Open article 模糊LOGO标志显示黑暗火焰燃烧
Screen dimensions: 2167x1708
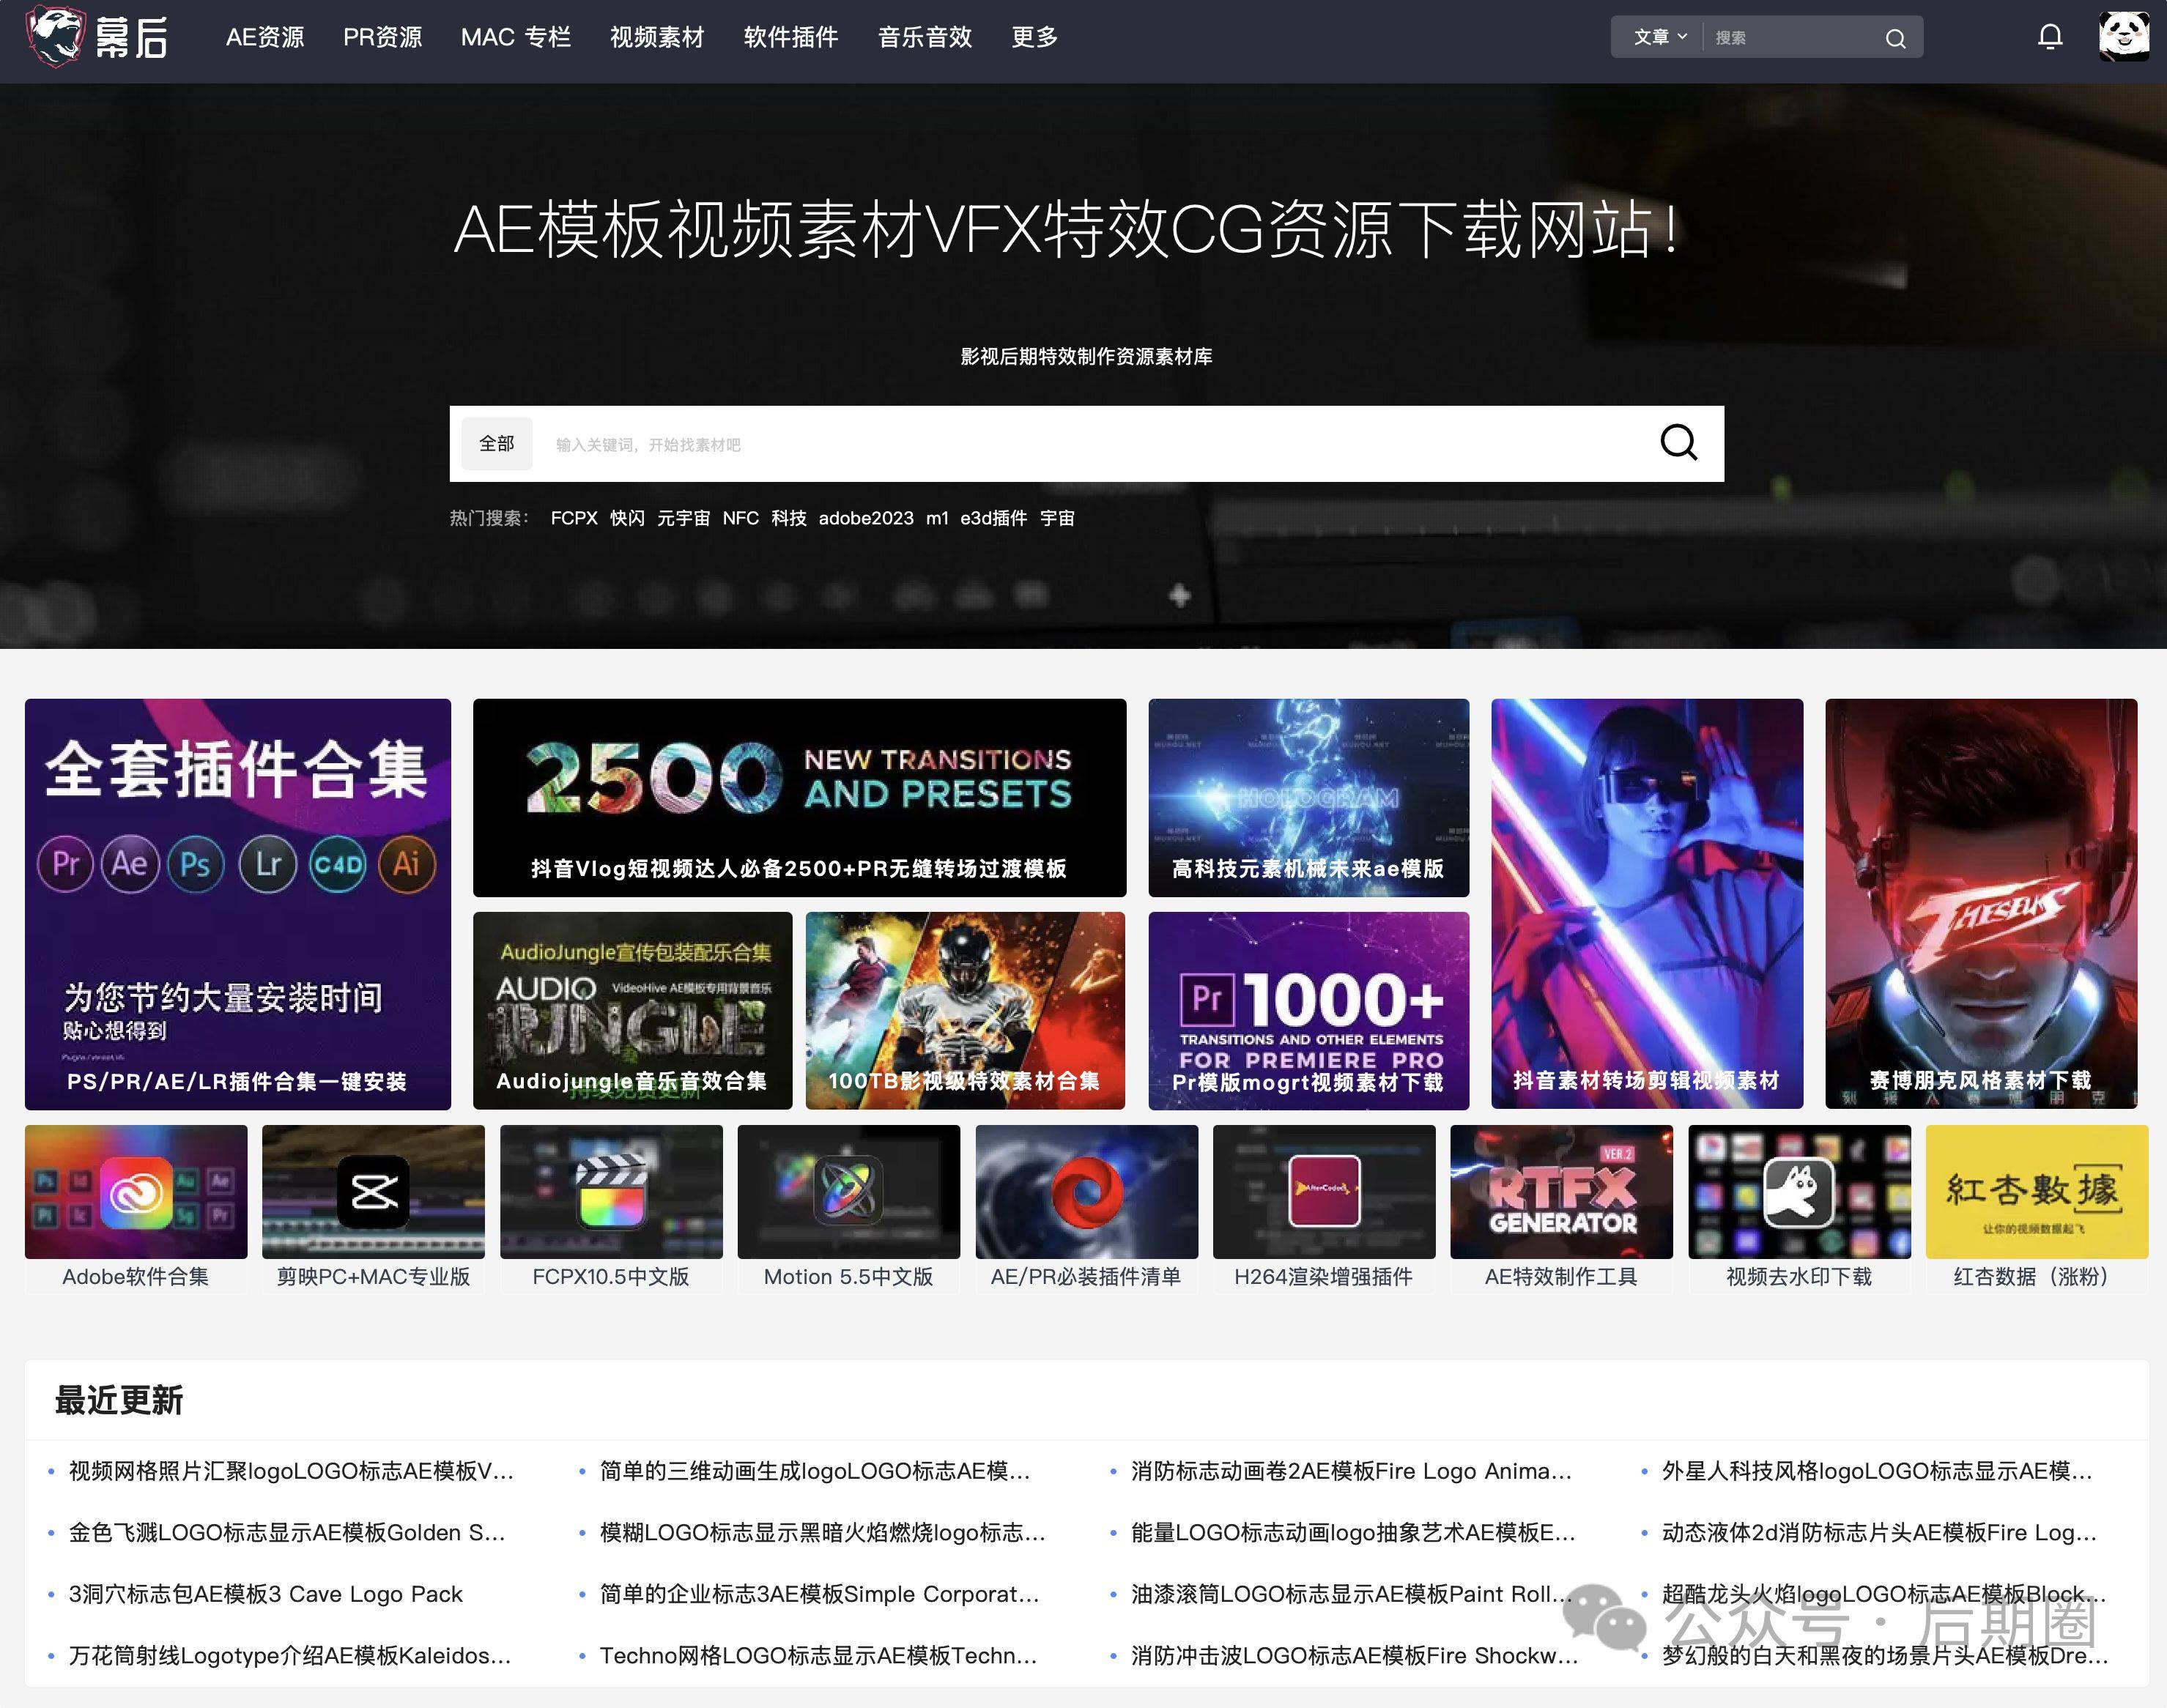tap(823, 1533)
